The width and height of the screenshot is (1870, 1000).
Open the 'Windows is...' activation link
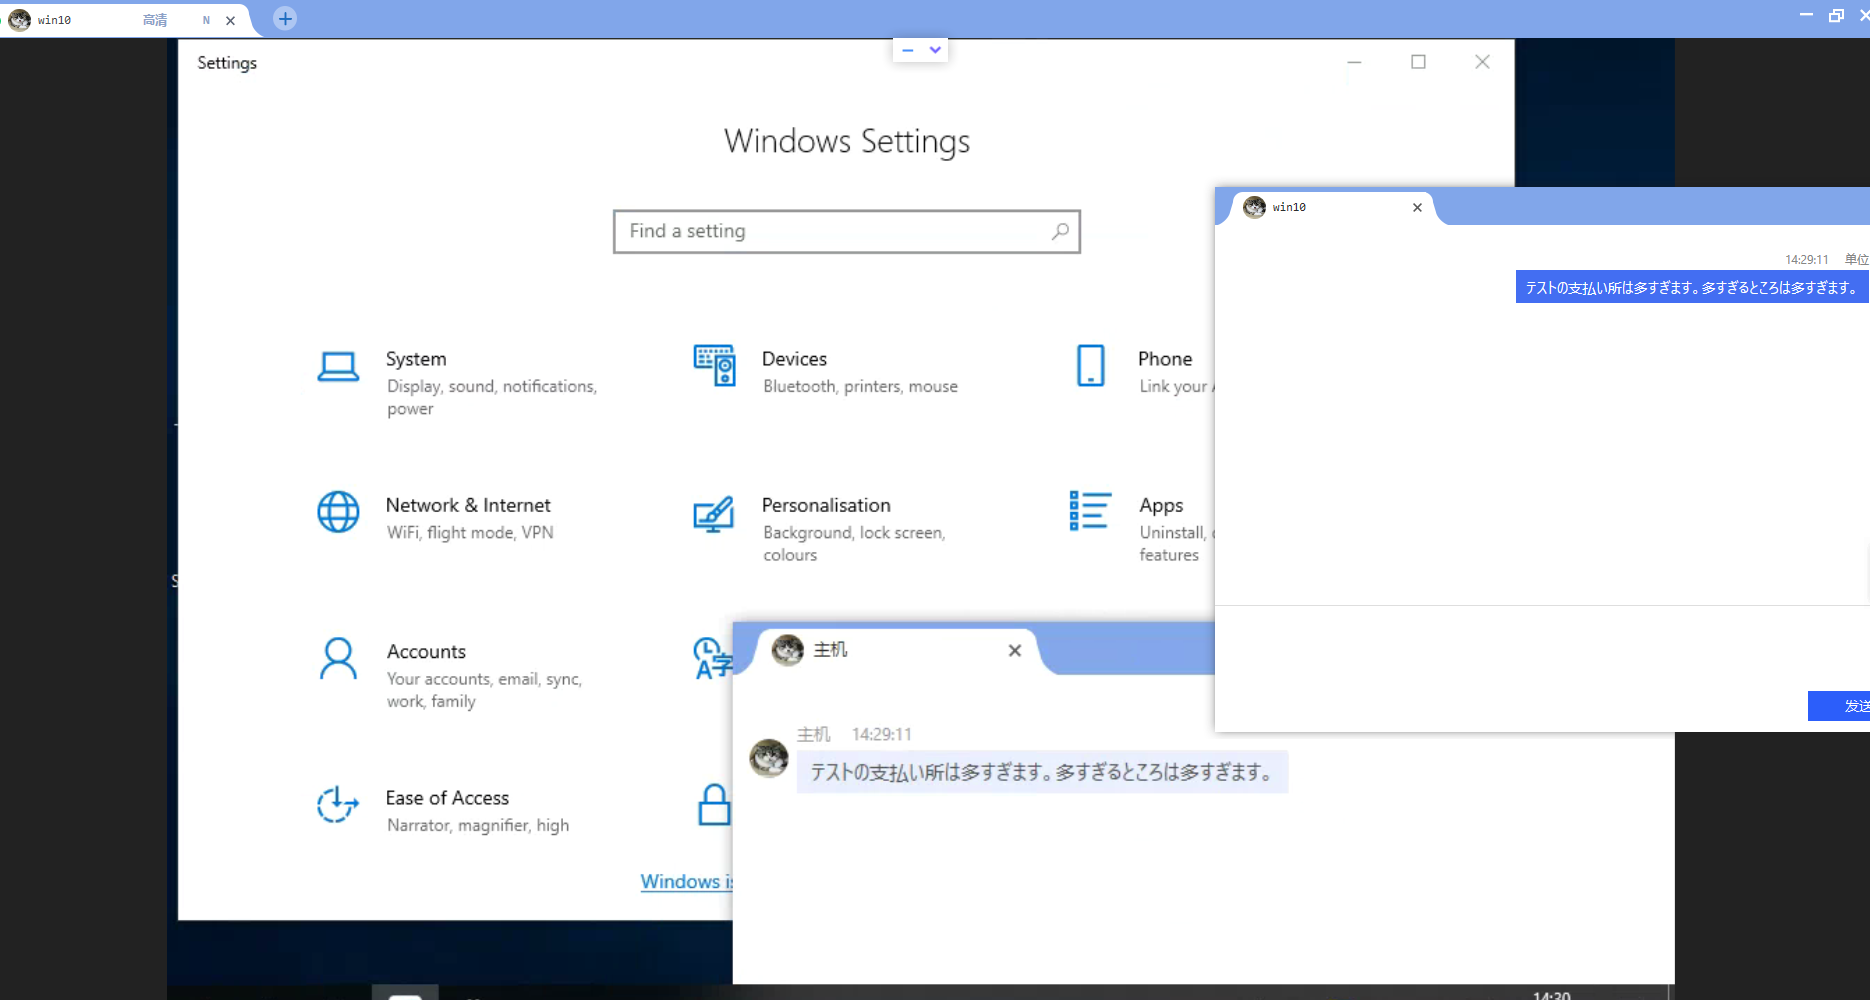pos(687,881)
